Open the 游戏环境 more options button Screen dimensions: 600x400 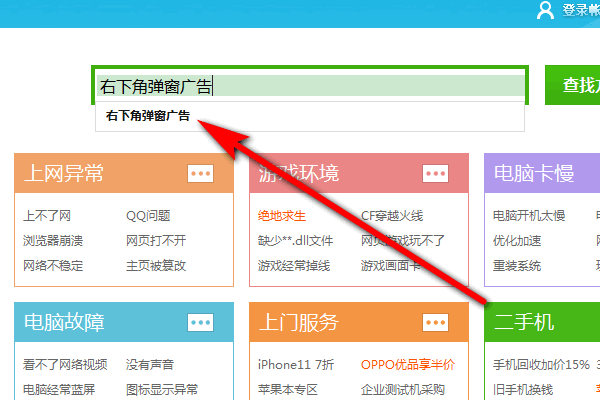(x=435, y=173)
